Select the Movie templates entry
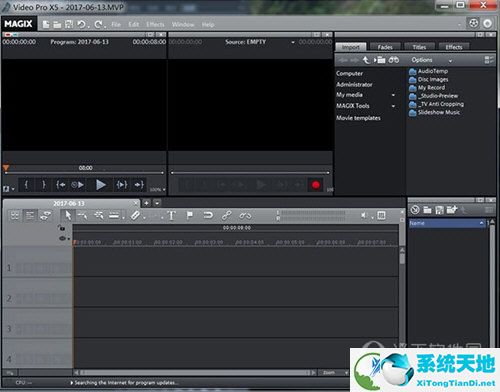 [358, 118]
